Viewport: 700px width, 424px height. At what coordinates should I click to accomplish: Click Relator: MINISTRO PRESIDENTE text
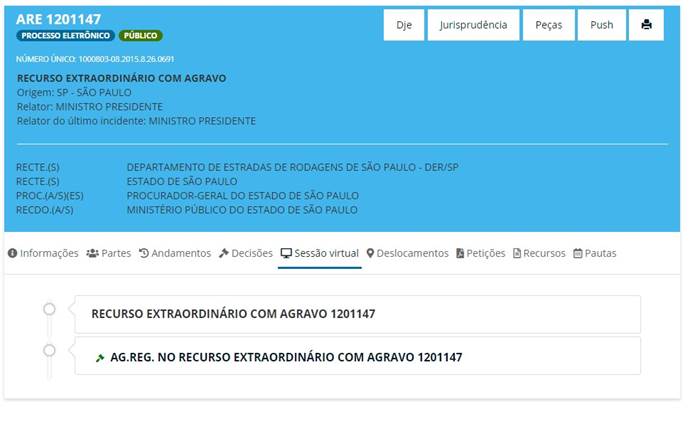[x=90, y=107]
